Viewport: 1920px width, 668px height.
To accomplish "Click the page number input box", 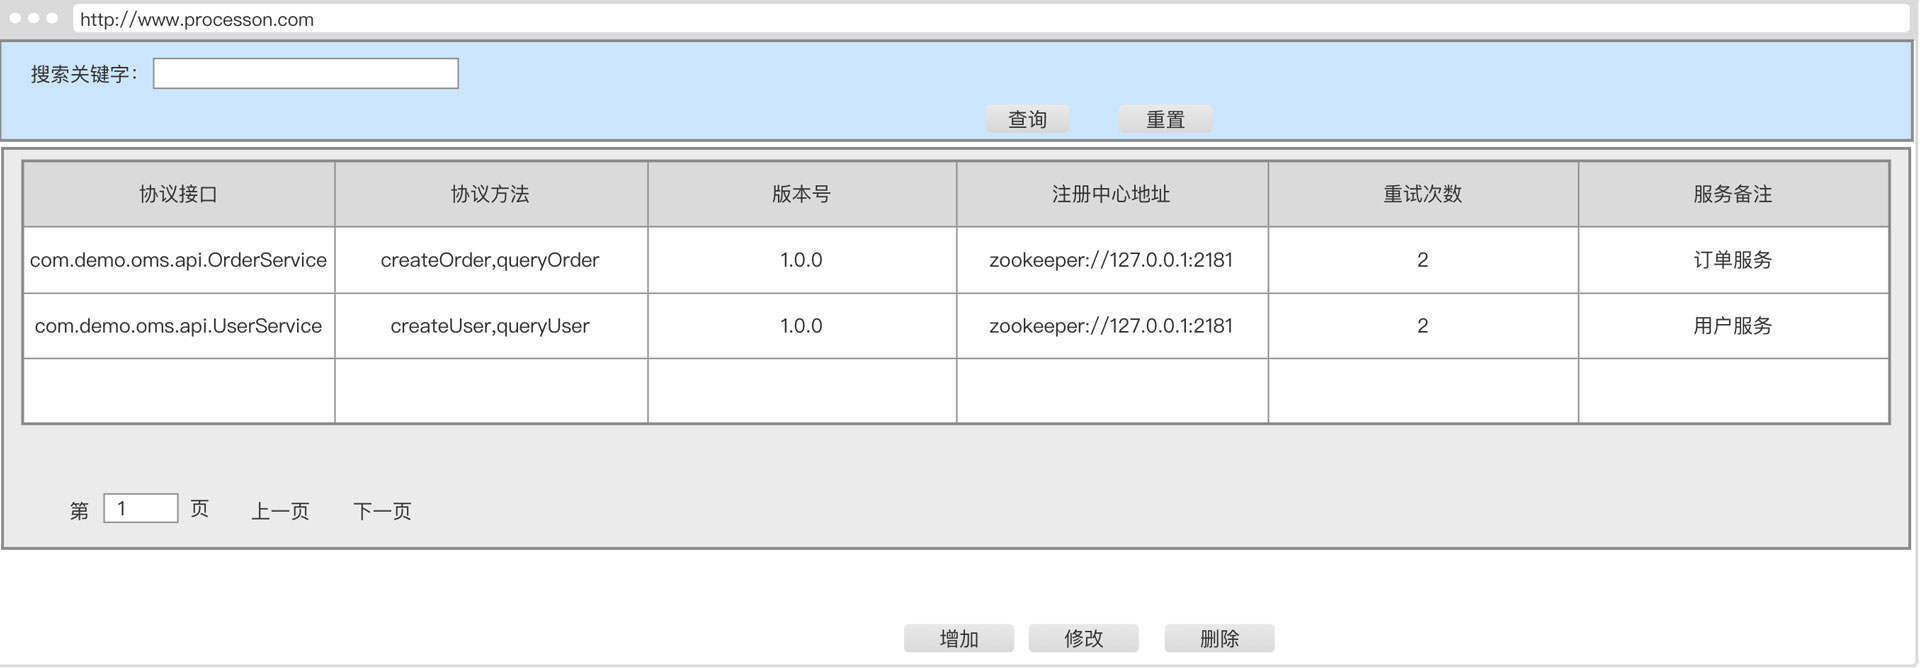I will coord(141,508).
